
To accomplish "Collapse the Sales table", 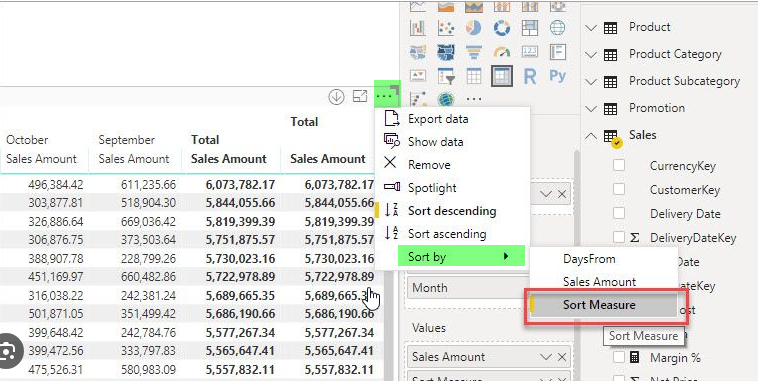I will (591, 136).
